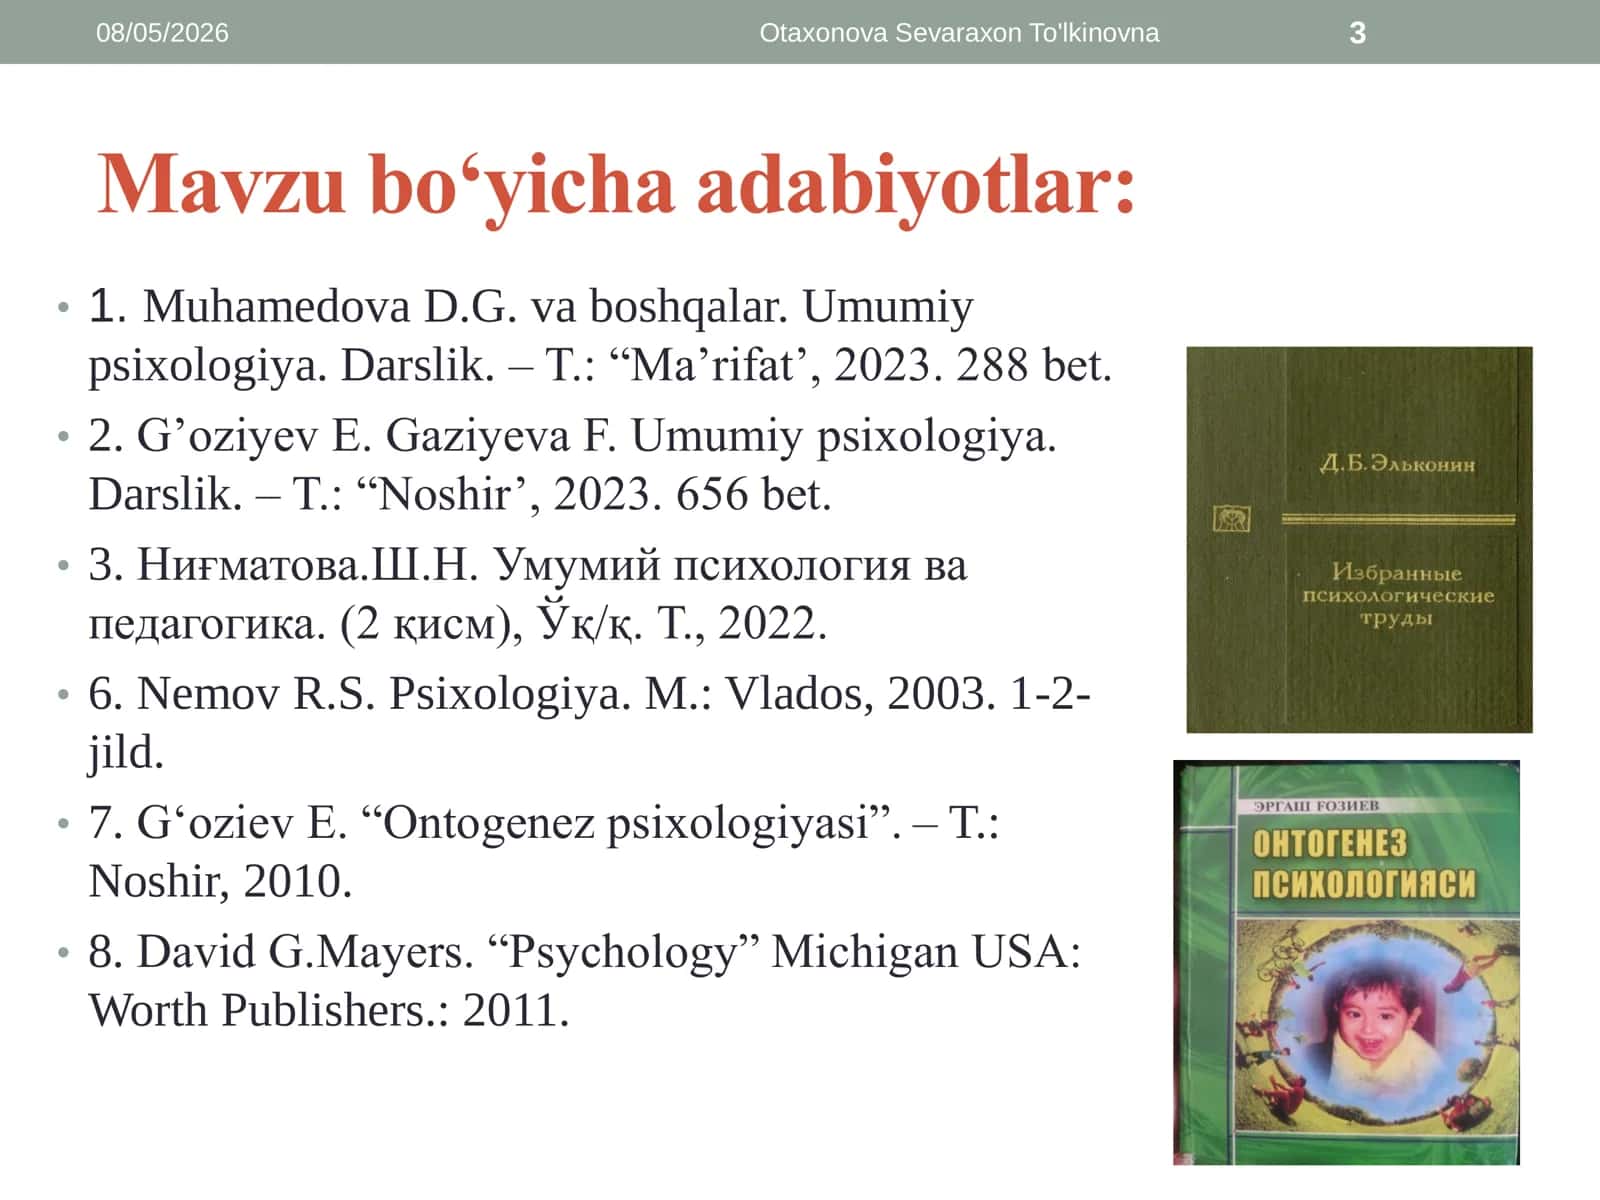1600x1200 pixels.
Task: Click the word 'jild.'
Action: click(x=126, y=752)
